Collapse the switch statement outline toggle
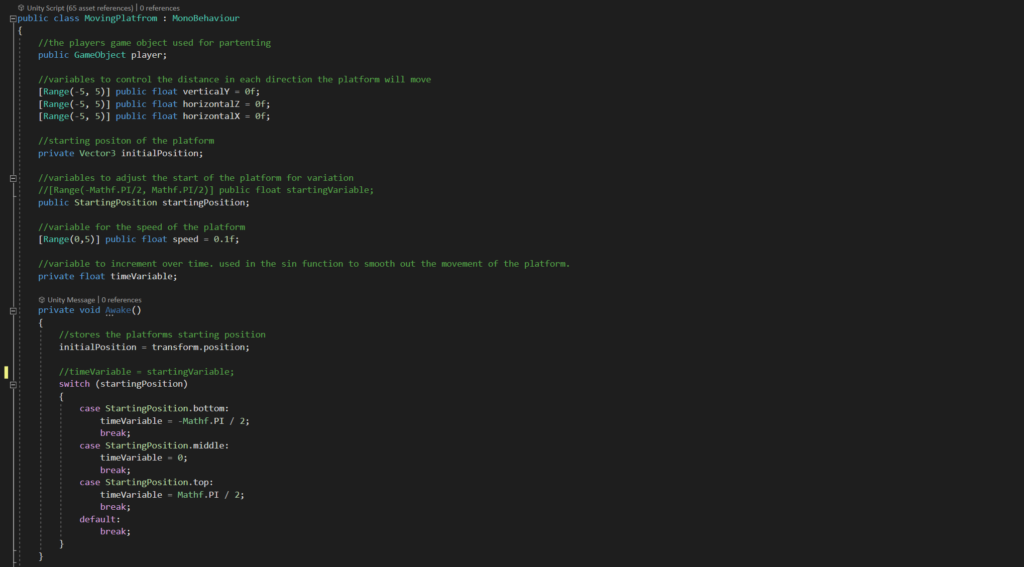The height and width of the screenshot is (567, 1024). point(13,385)
